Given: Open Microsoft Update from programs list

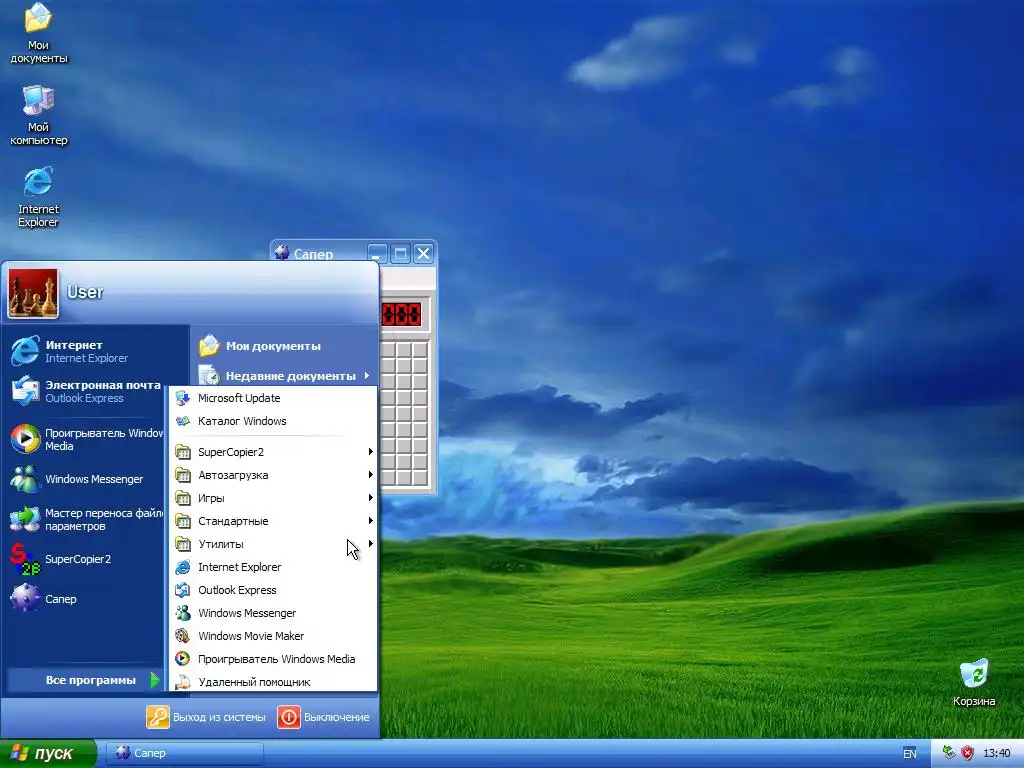Looking at the screenshot, I should coord(273,398).
